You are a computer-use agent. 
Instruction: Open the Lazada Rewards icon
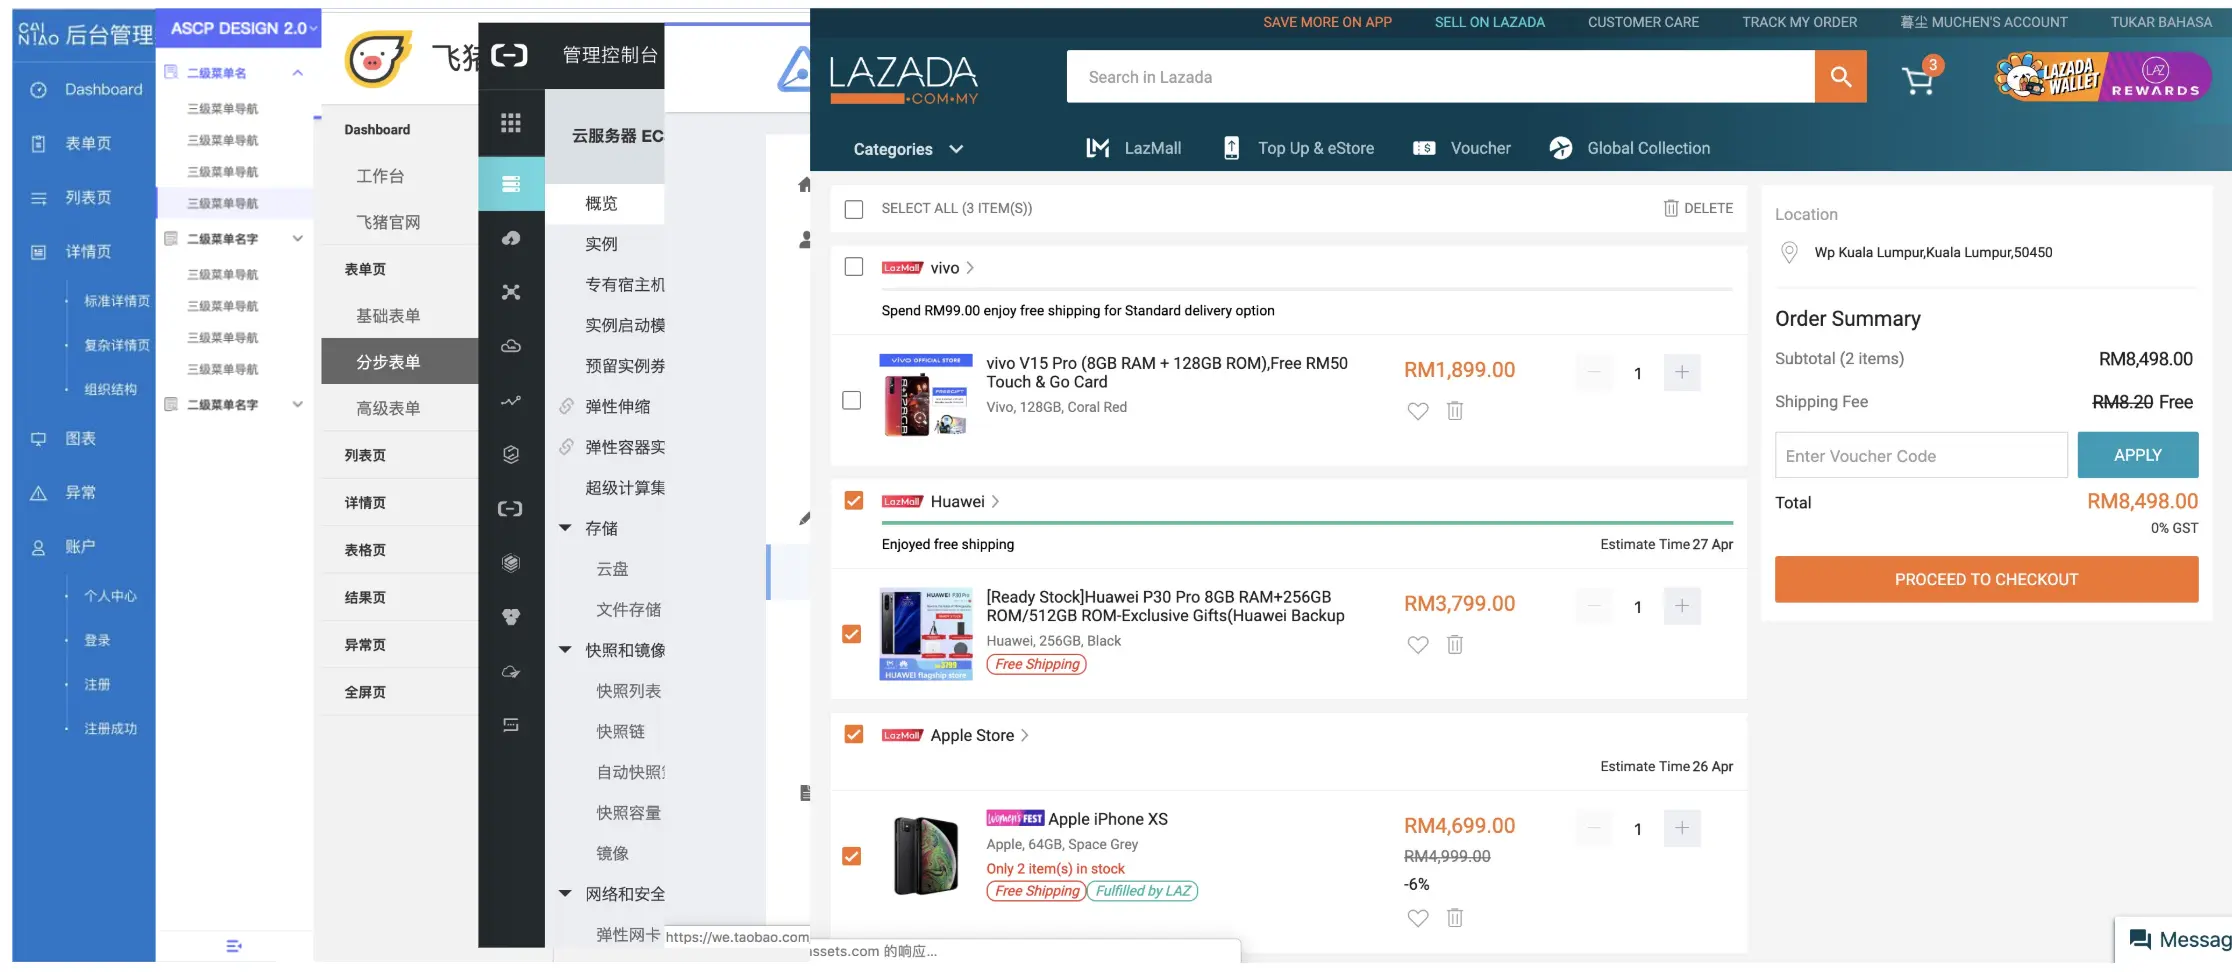[x=2157, y=77]
